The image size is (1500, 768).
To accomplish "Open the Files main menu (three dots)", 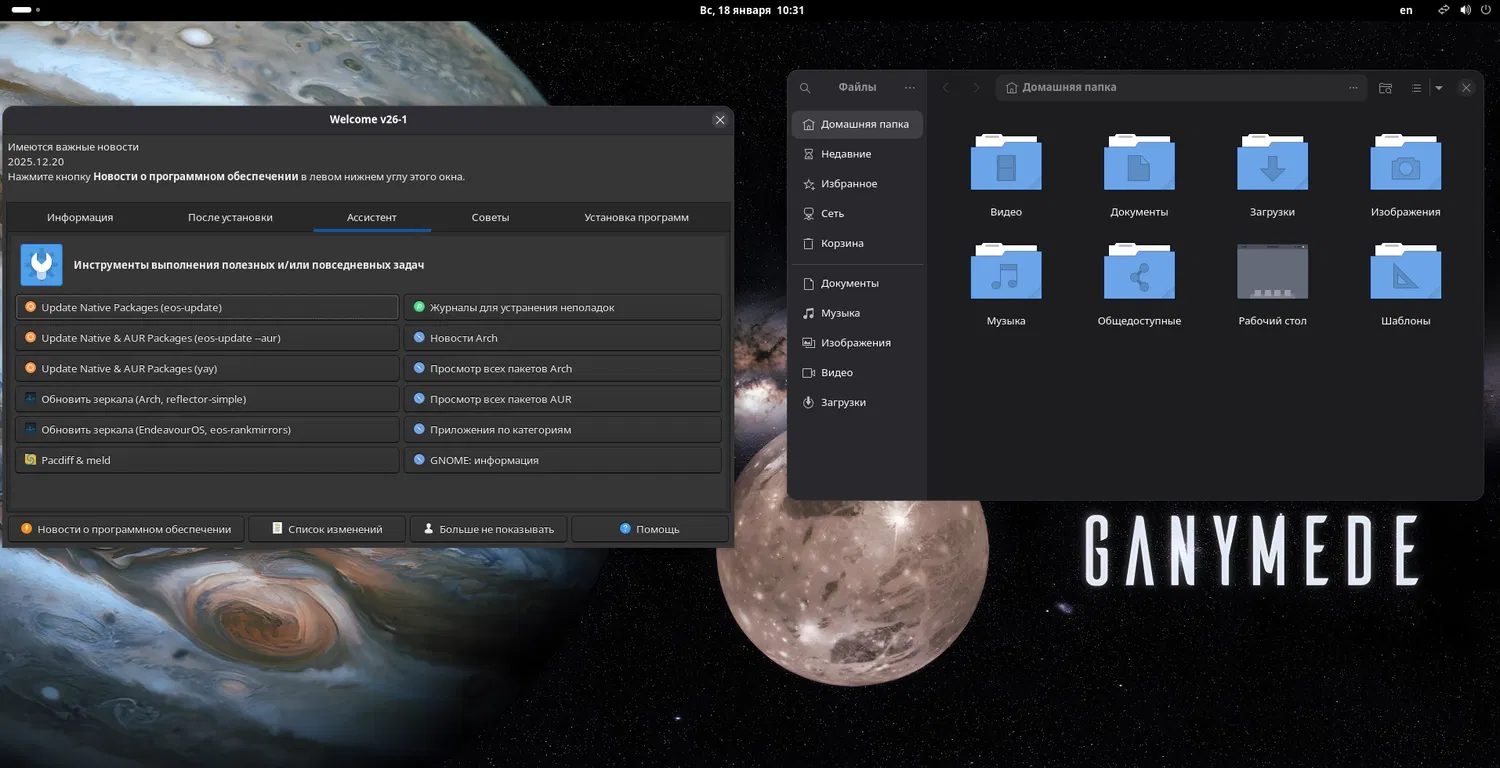I will (x=909, y=88).
